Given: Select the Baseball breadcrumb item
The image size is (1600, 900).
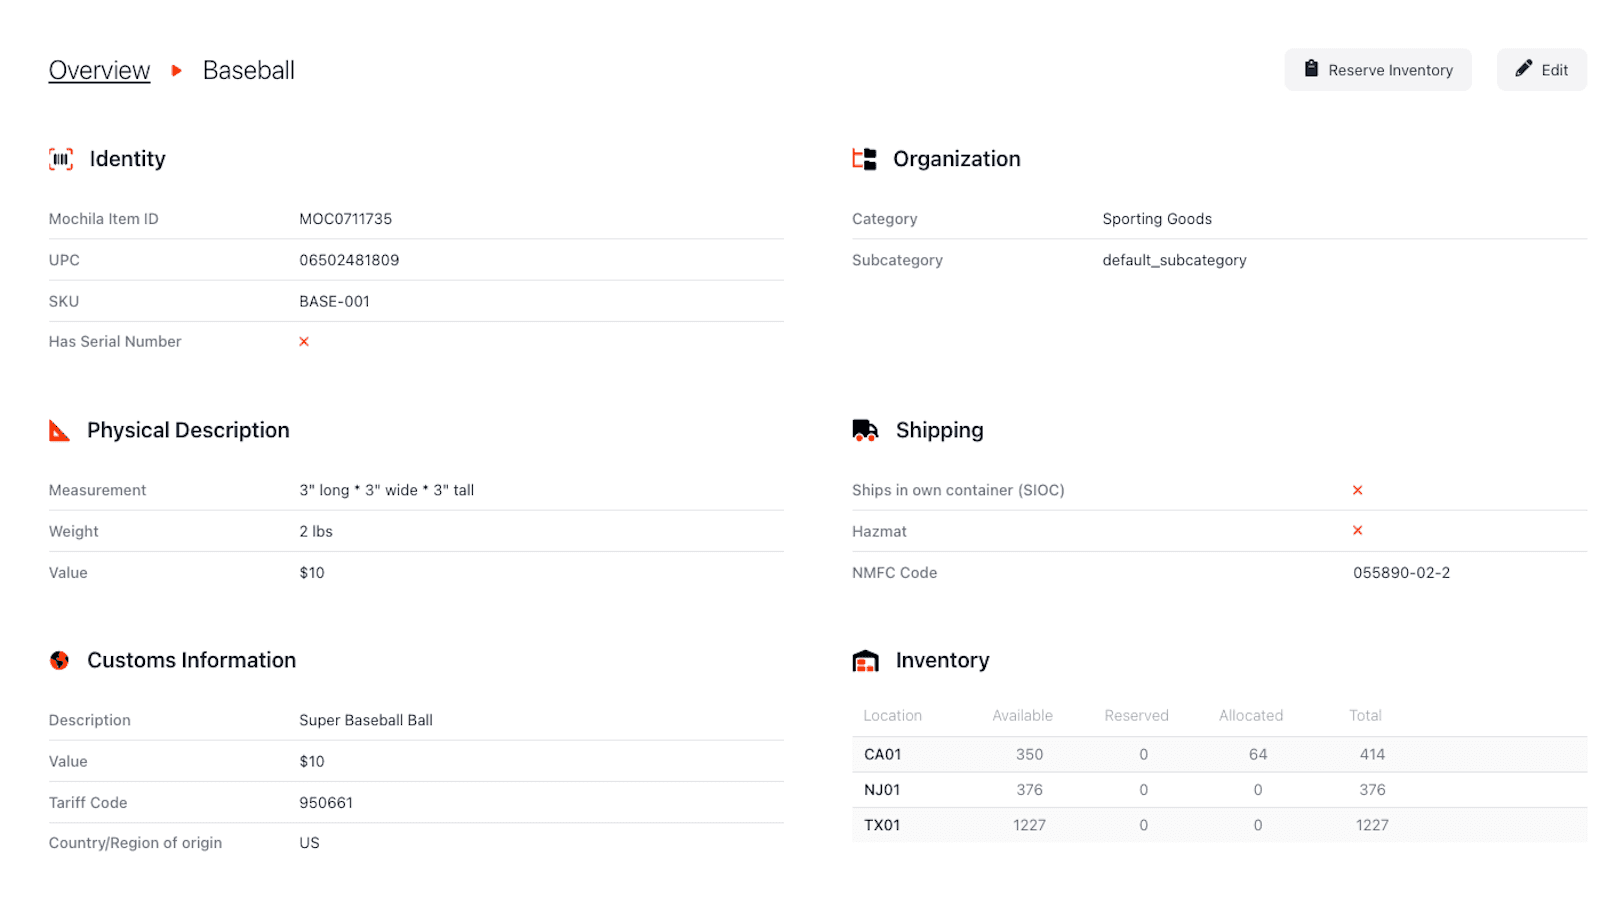Looking at the screenshot, I should [x=248, y=70].
